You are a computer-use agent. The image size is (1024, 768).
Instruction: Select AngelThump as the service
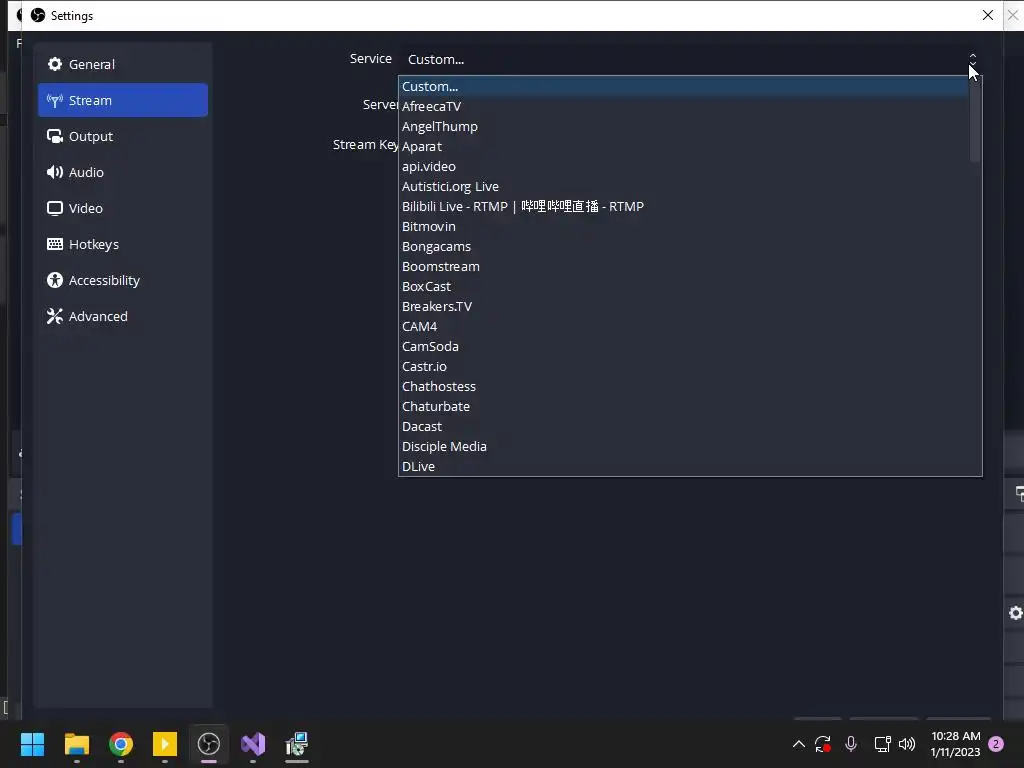[x=684, y=127]
